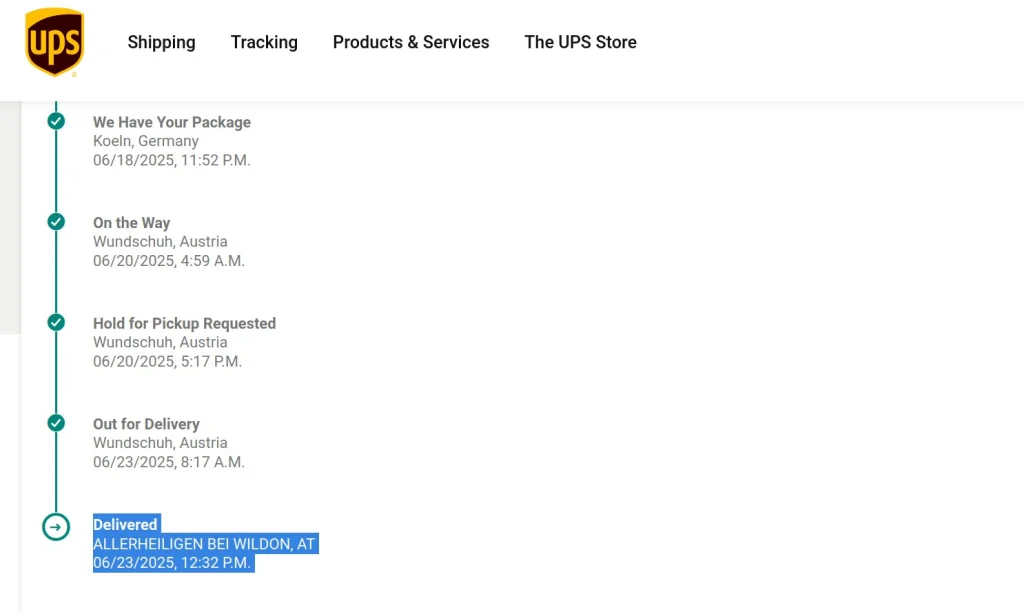This screenshot has width=1024, height=612.
Task: Click the On the Way checkmark icon
Action: [x=56, y=222]
